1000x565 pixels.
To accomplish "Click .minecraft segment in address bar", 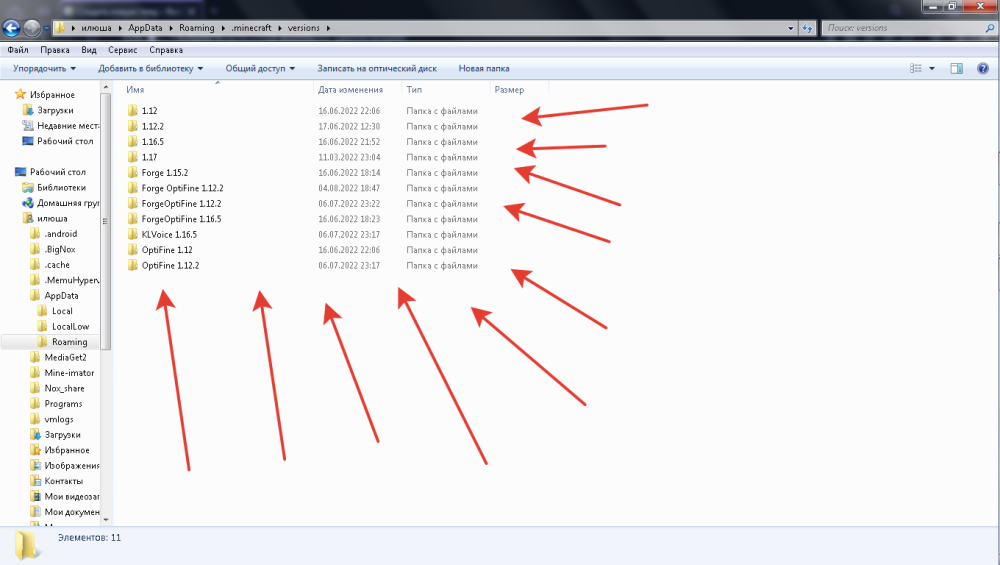I will point(251,28).
